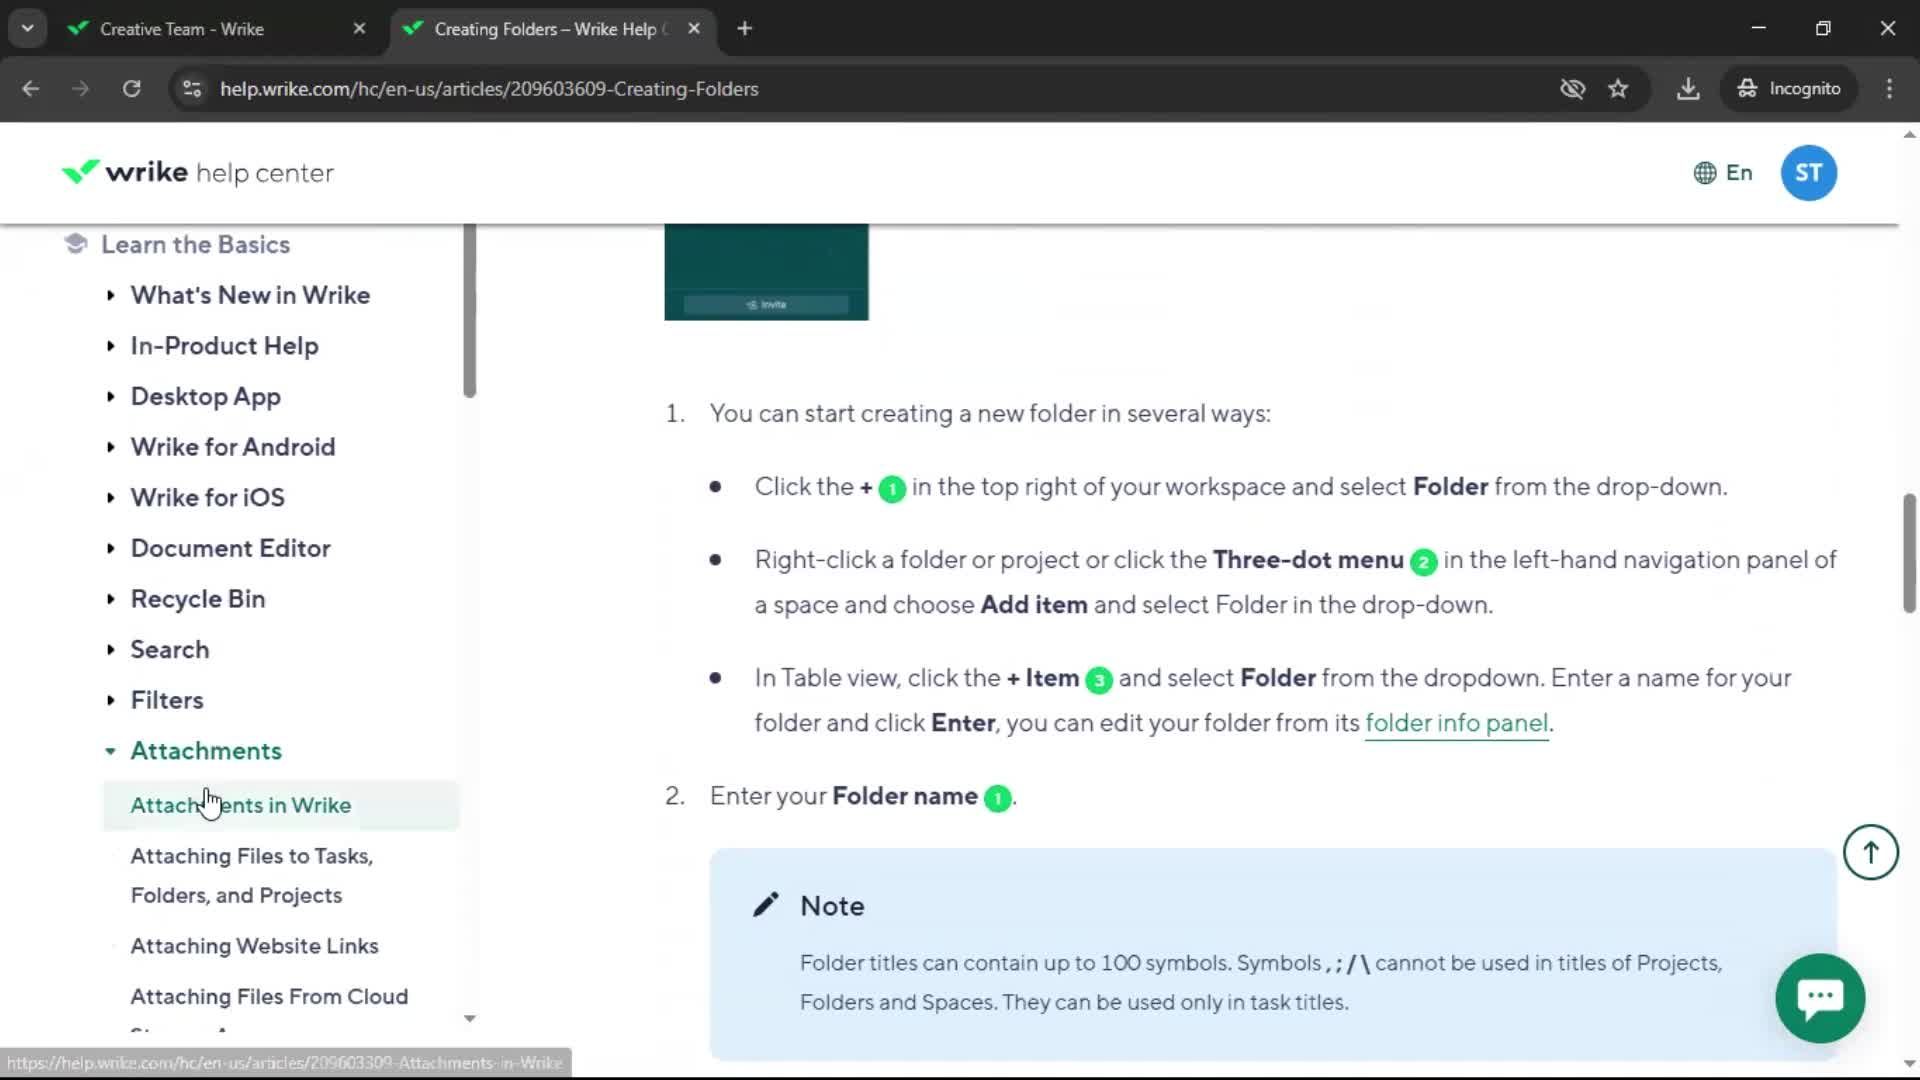The width and height of the screenshot is (1920, 1080).
Task: Open the ST user avatar menu
Action: click(1808, 173)
